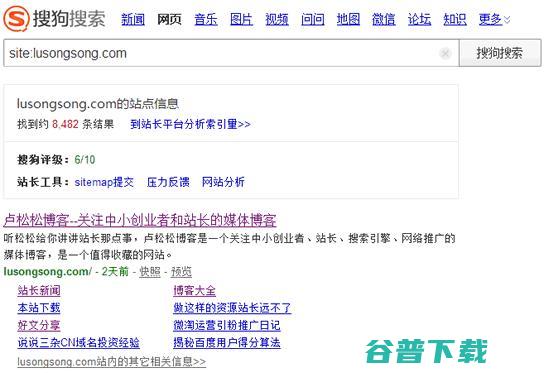Screen dimensions: 544x373
Task: Select the 网页 web tab
Action: (x=169, y=19)
